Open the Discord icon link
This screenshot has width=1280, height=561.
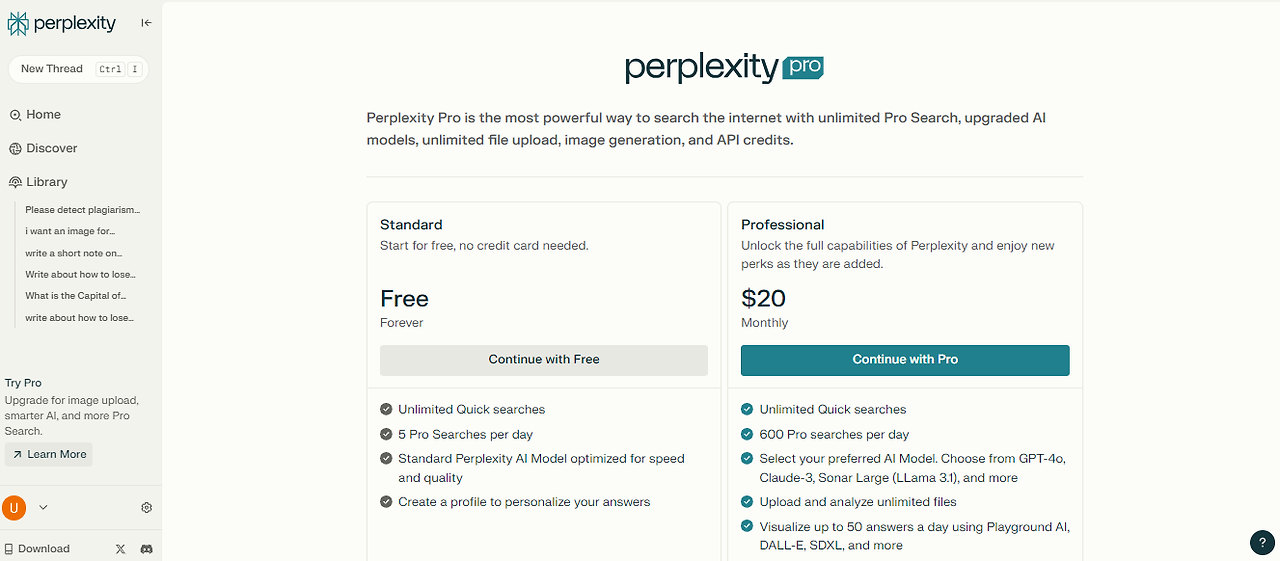click(x=146, y=549)
